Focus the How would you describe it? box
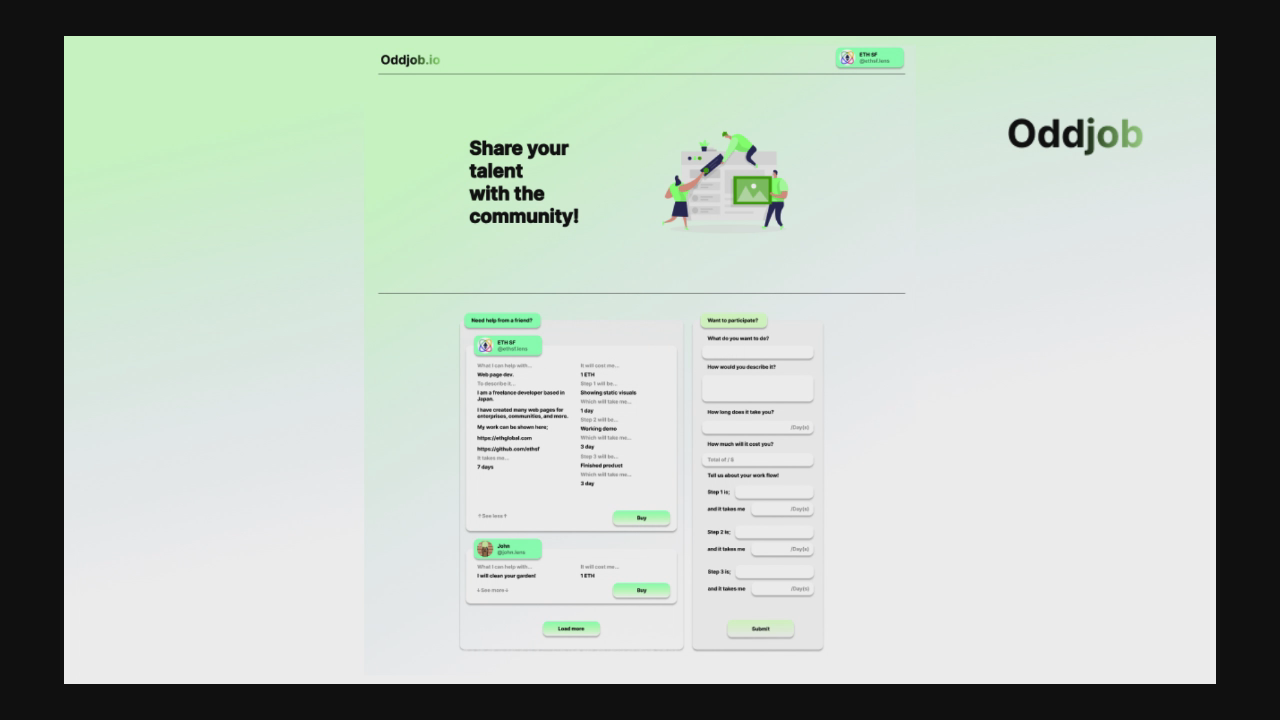This screenshot has height=720, width=1280. 757,389
